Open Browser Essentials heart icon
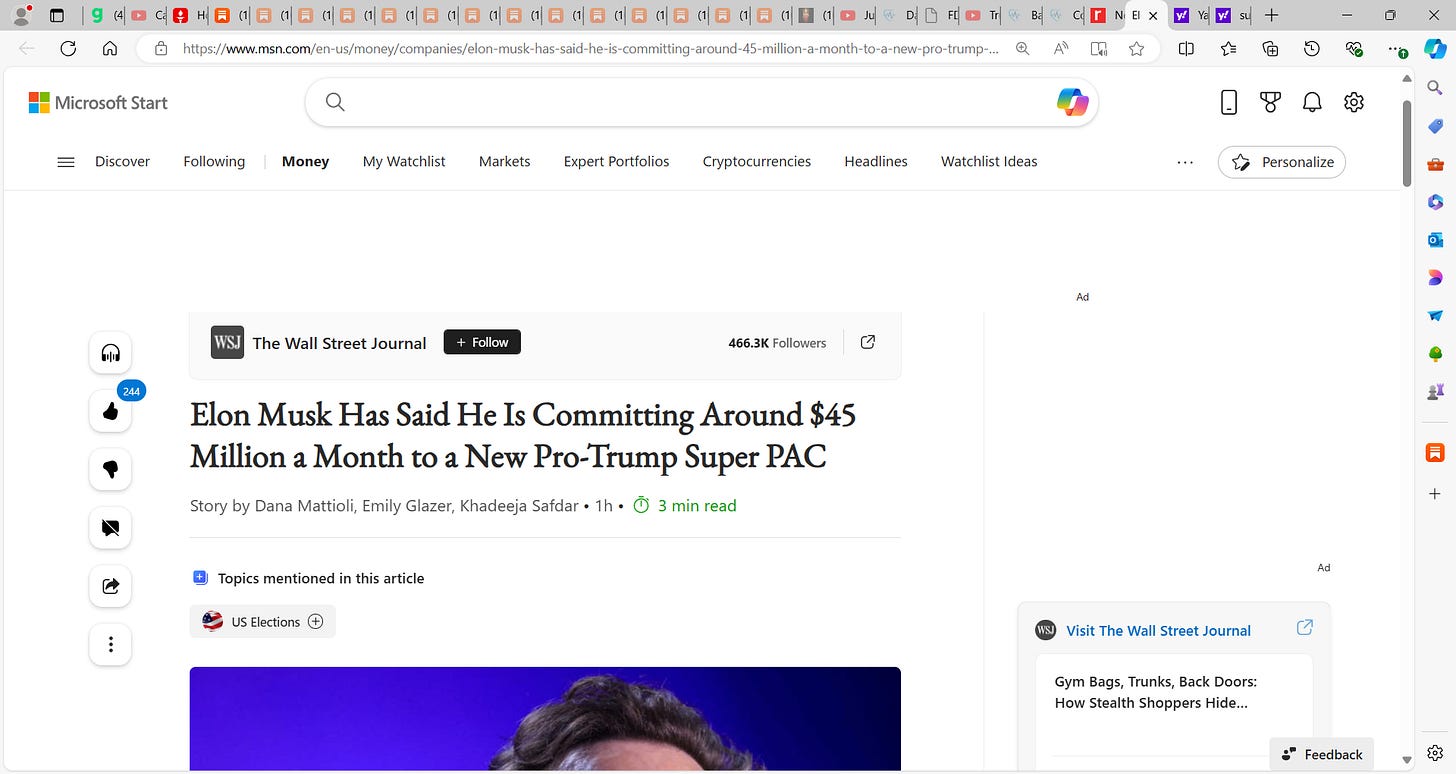The height and width of the screenshot is (774, 1456). point(1354,48)
